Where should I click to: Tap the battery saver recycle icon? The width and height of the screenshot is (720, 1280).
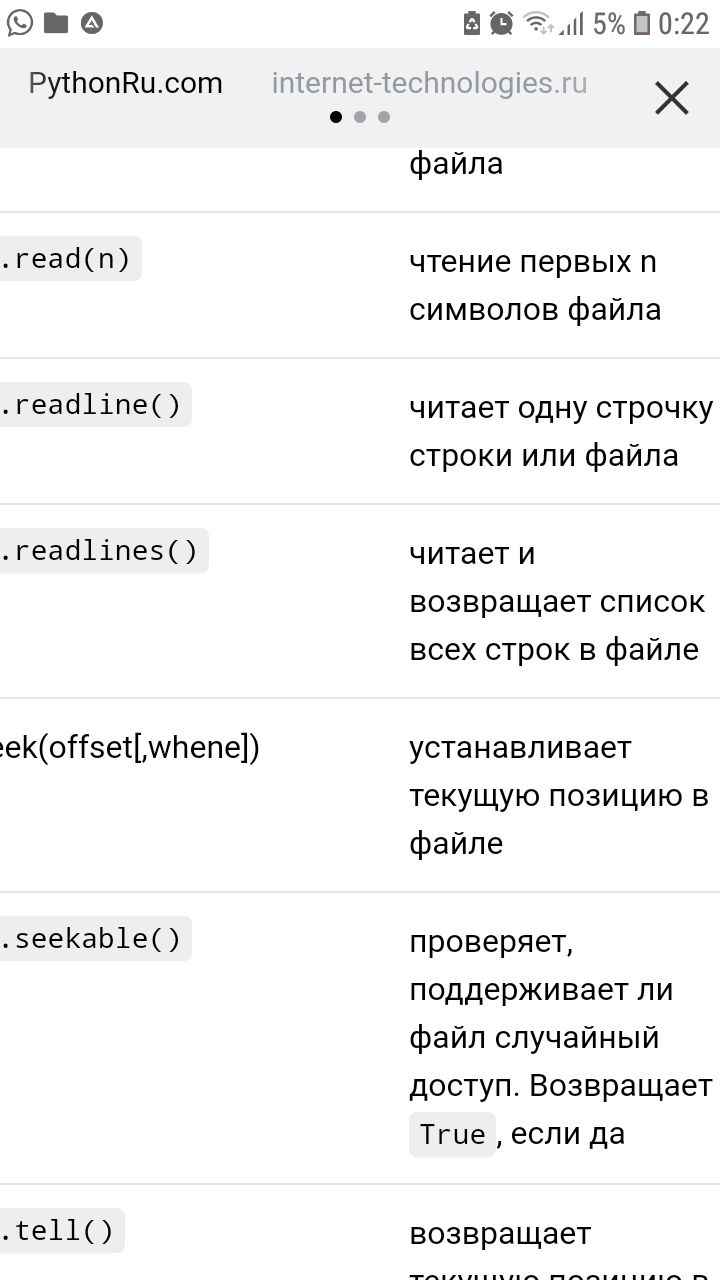pos(472,23)
